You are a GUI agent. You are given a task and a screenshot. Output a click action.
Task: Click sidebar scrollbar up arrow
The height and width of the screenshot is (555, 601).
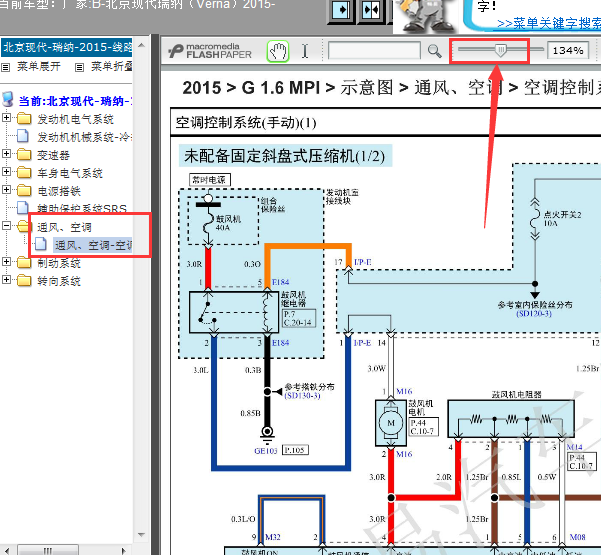pos(141,45)
